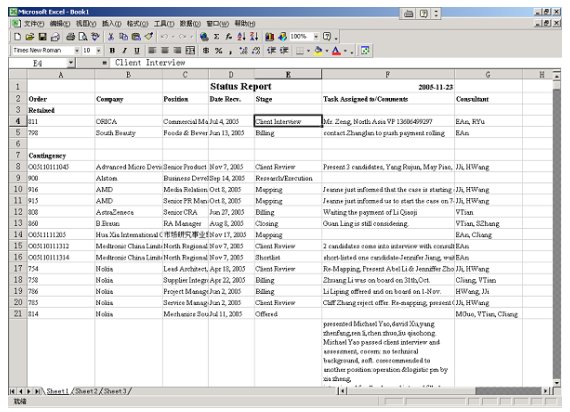Screen dimensions: 570x412
Task: Select the Status Report title cell
Action: 241,87
